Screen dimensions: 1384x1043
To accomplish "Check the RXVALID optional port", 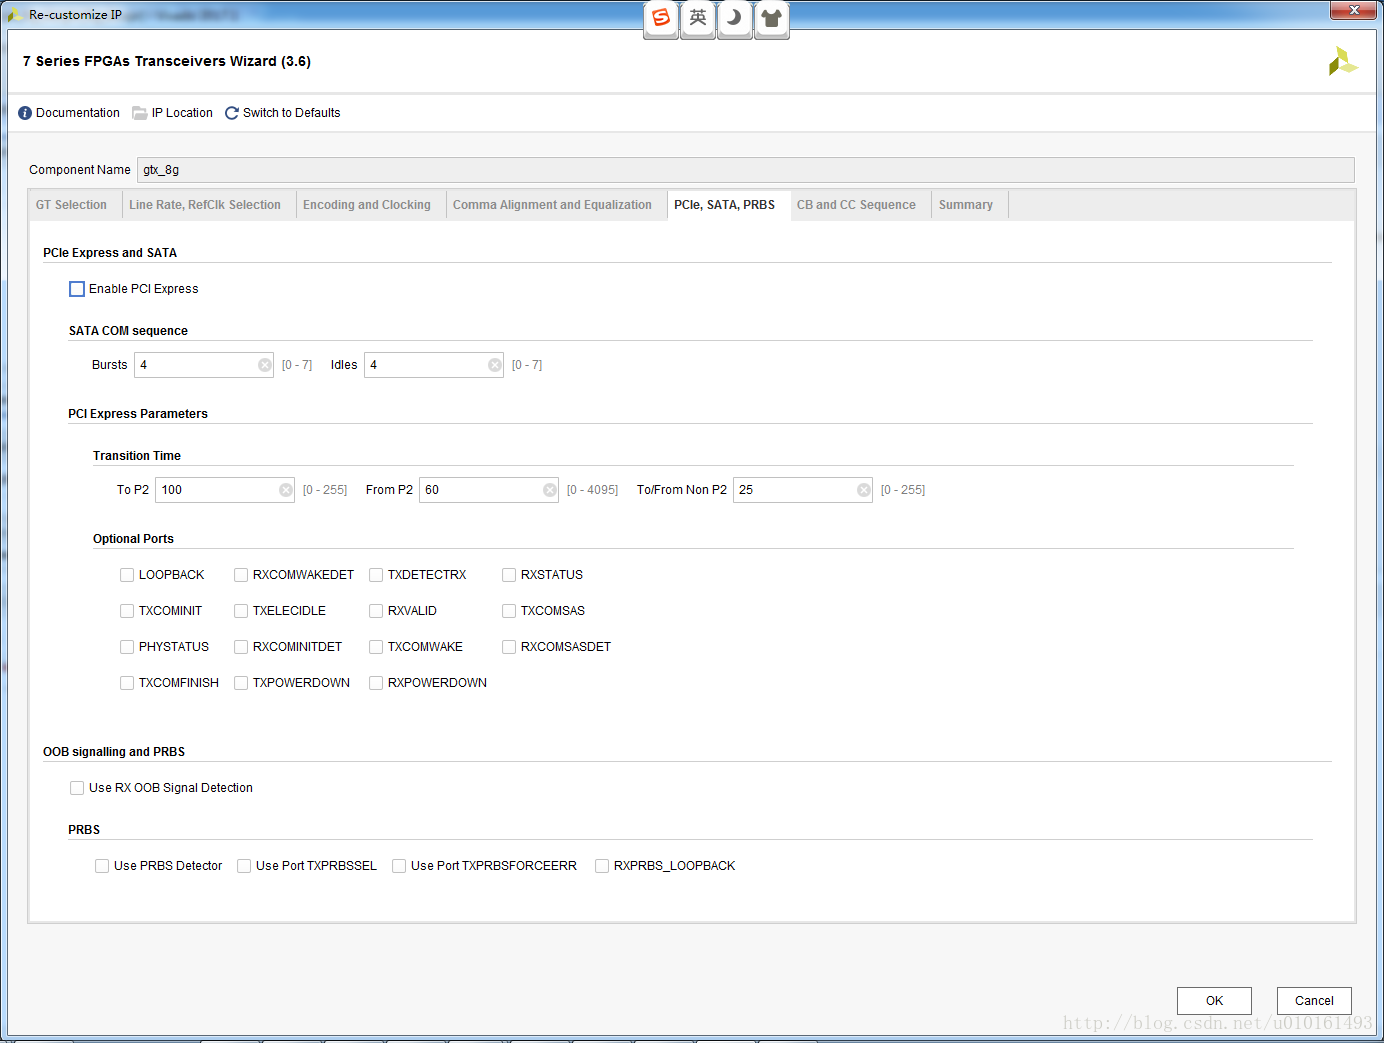I will 376,611.
